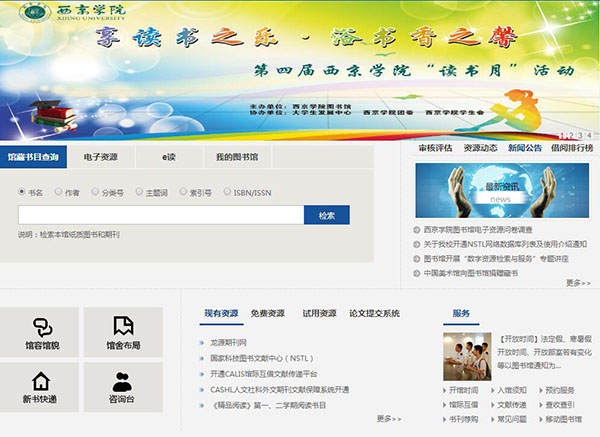The height and width of the screenshot is (437, 600).
Task: Jump to banner slide 4
Action: 590,135
